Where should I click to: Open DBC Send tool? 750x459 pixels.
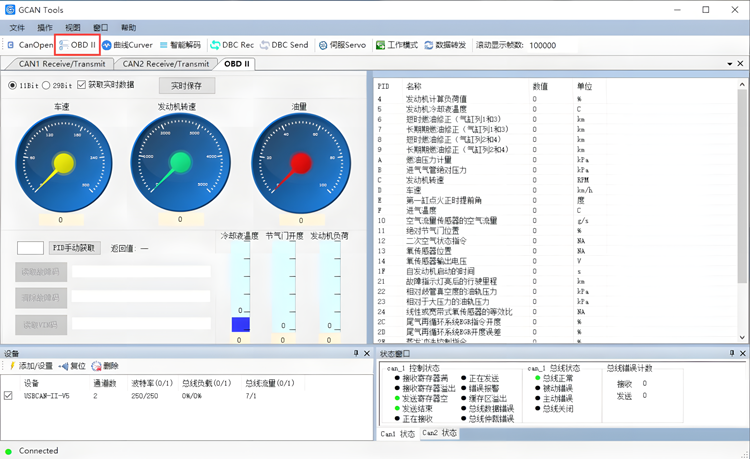click(284, 45)
